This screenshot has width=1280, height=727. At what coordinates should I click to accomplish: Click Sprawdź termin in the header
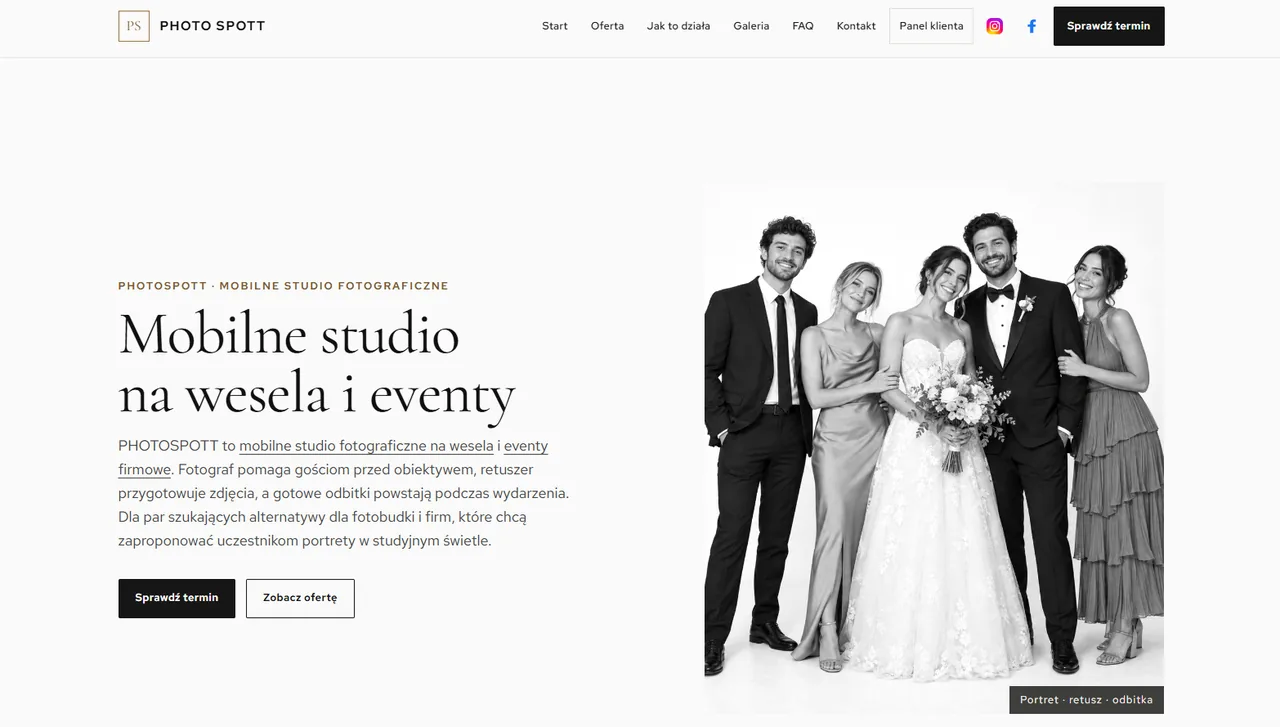1109,26
